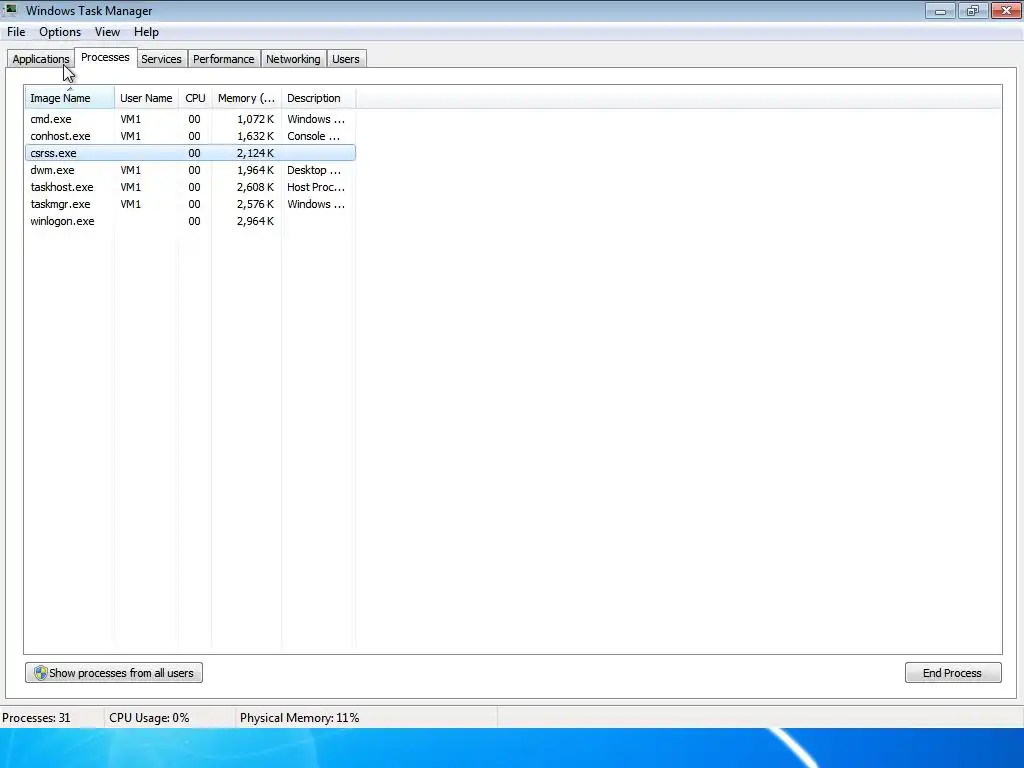Click memory value 2,964 K
The width and height of the screenshot is (1024, 768).
pos(255,221)
